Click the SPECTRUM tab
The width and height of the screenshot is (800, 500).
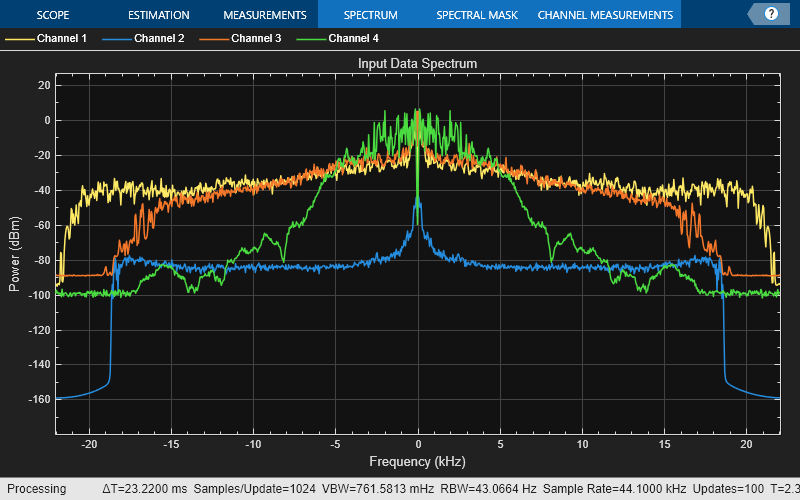tap(370, 15)
